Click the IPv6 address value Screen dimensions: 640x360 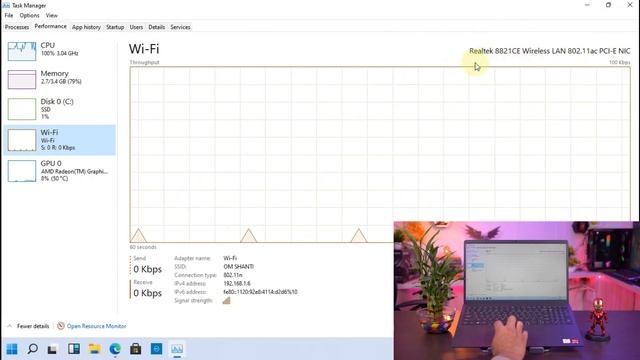(x=260, y=292)
